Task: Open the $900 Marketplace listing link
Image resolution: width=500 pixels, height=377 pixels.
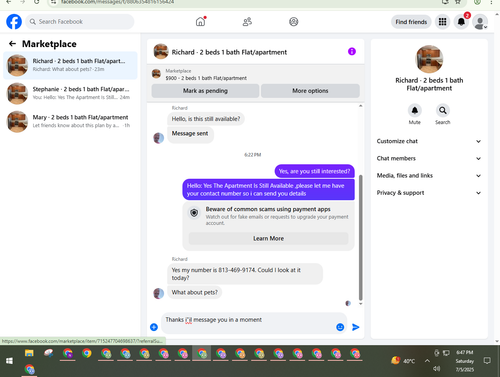Action: click(206, 78)
